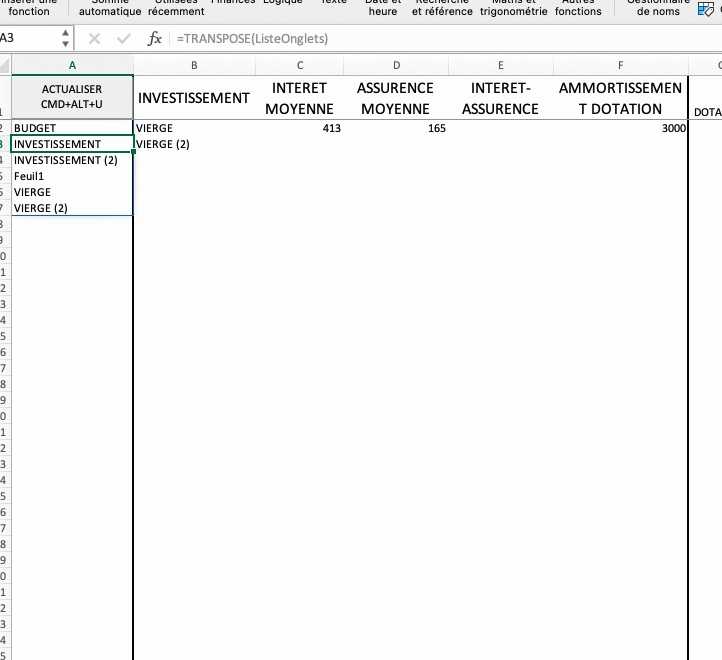Select the VIERGE cell in column A
The width and height of the screenshot is (722, 660).
(x=72, y=192)
